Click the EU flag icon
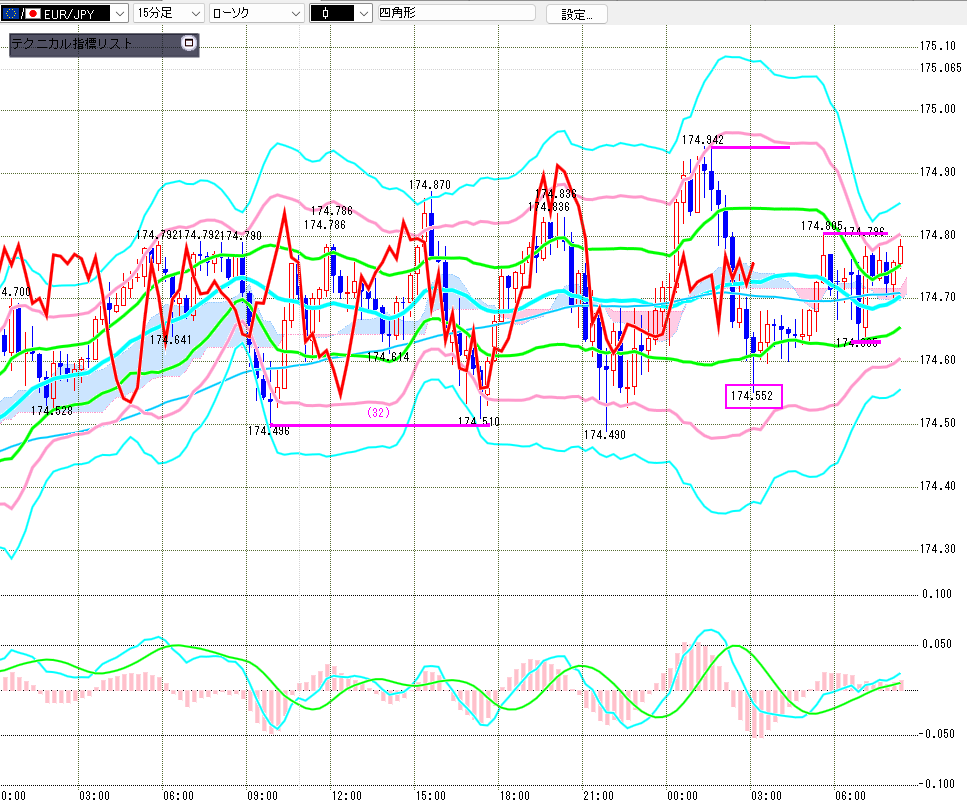The width and height of the screenshot is (967, 806). tap(12, 14)
